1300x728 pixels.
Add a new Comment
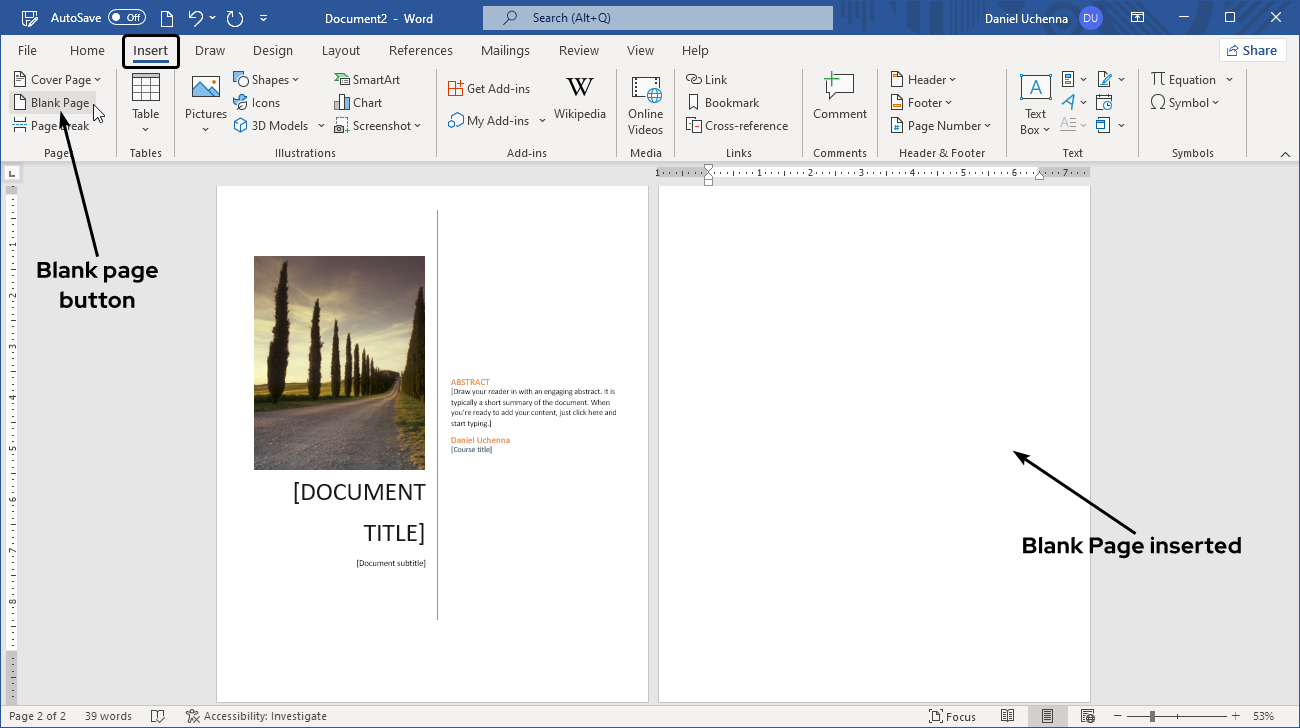(839, 100)
